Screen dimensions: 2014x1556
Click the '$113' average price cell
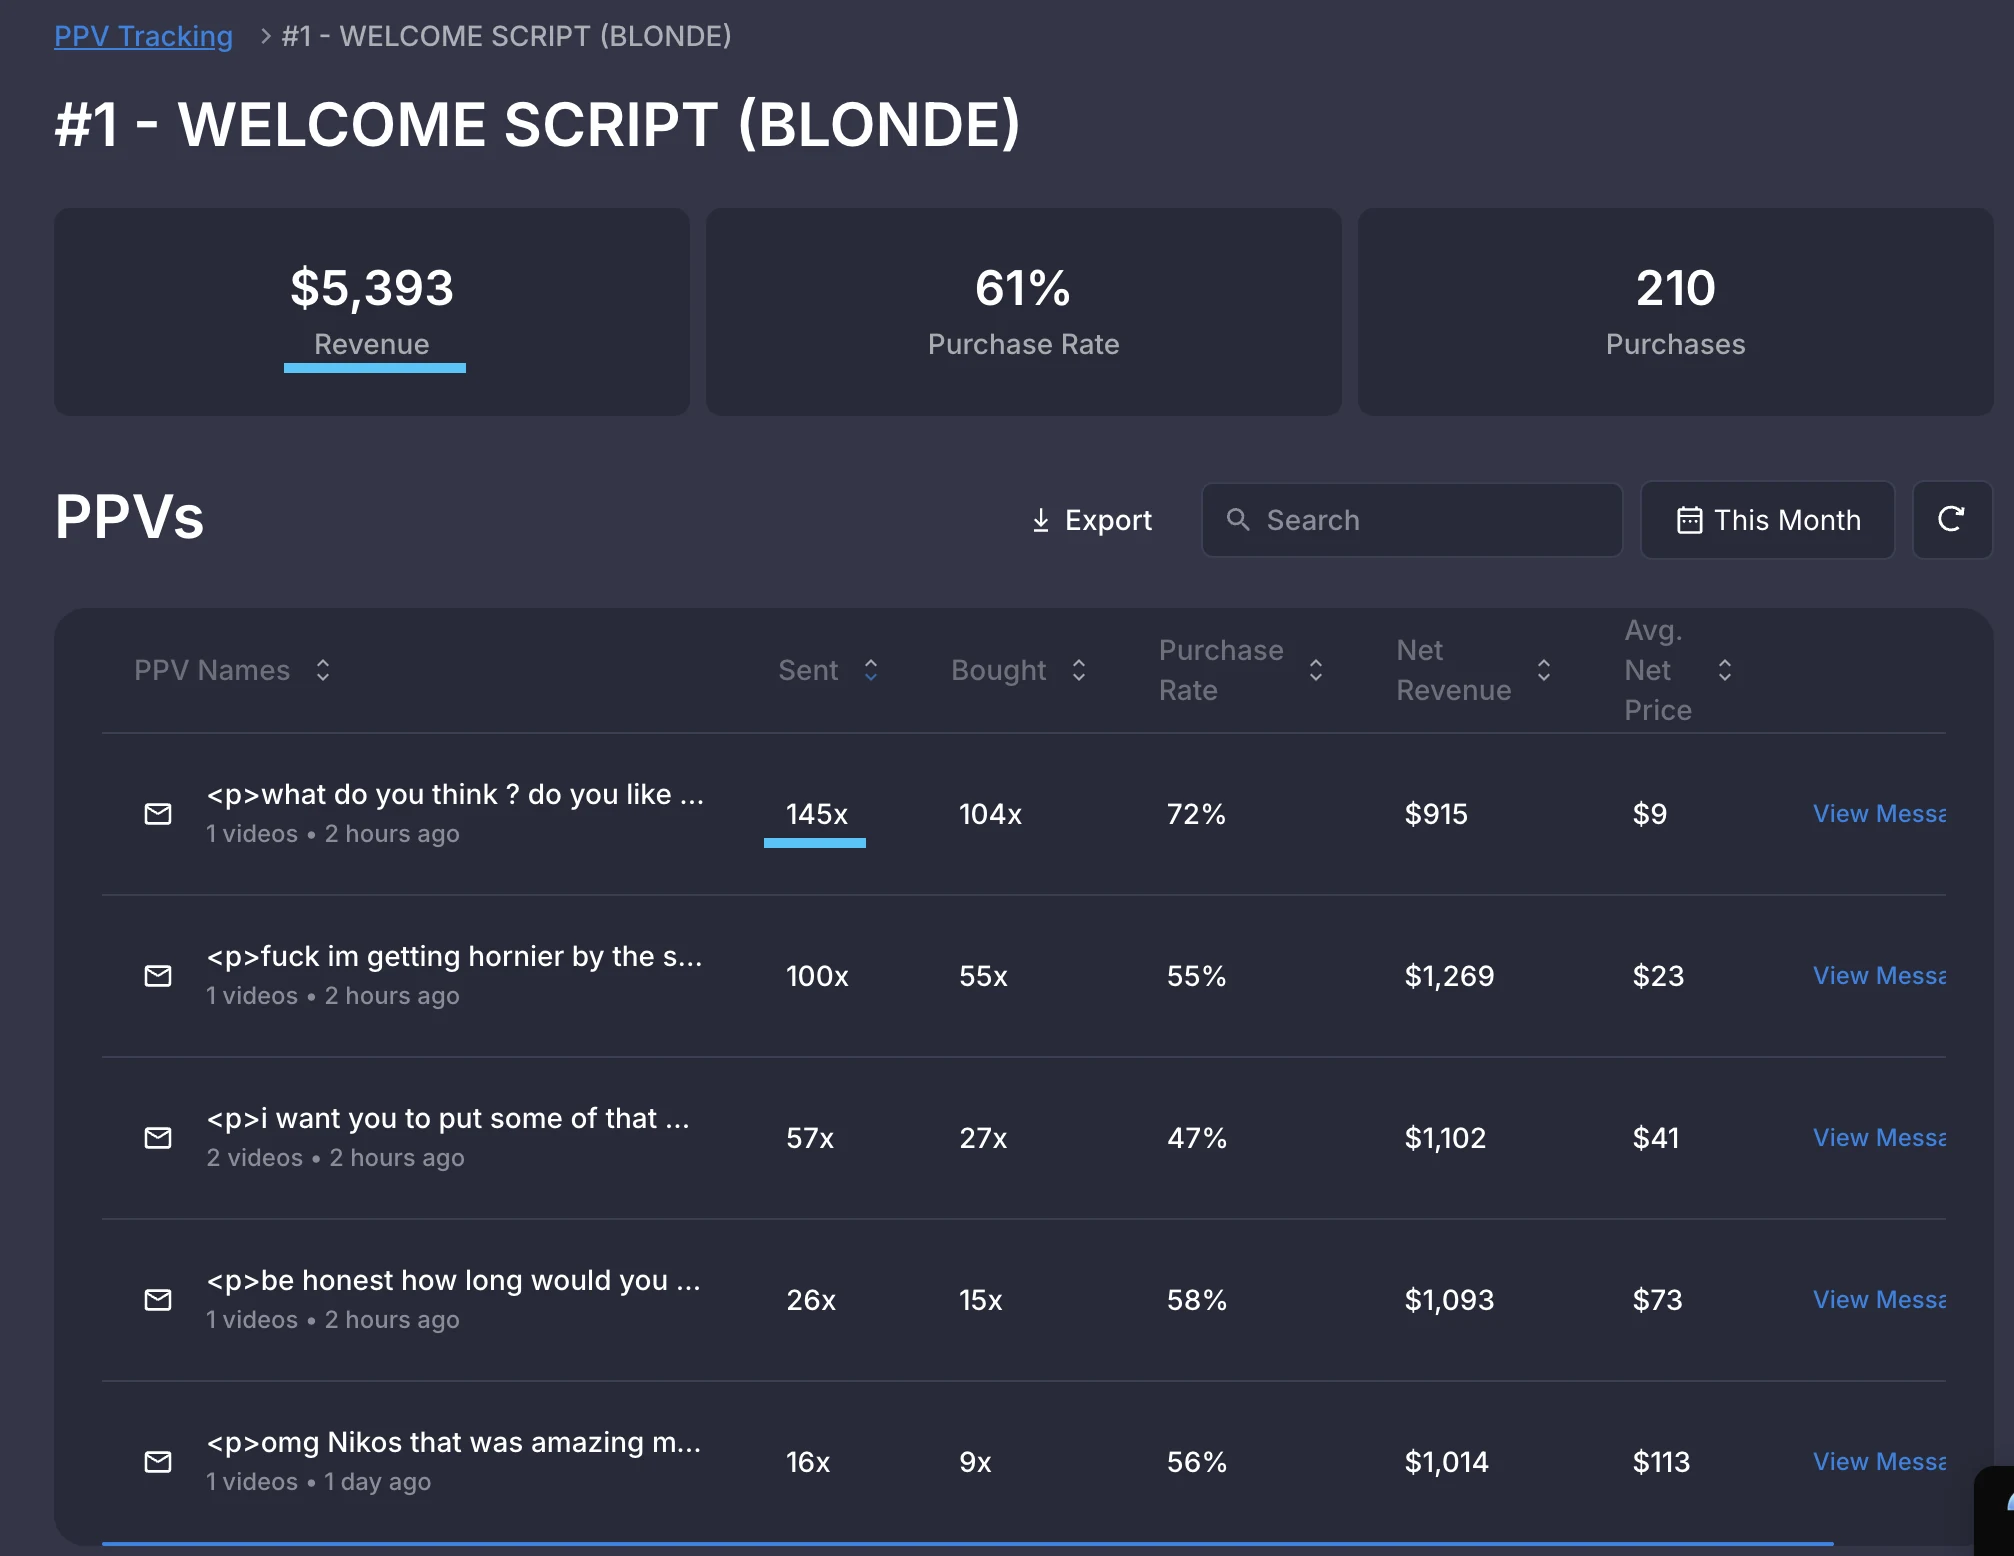pos(1661,1462)
